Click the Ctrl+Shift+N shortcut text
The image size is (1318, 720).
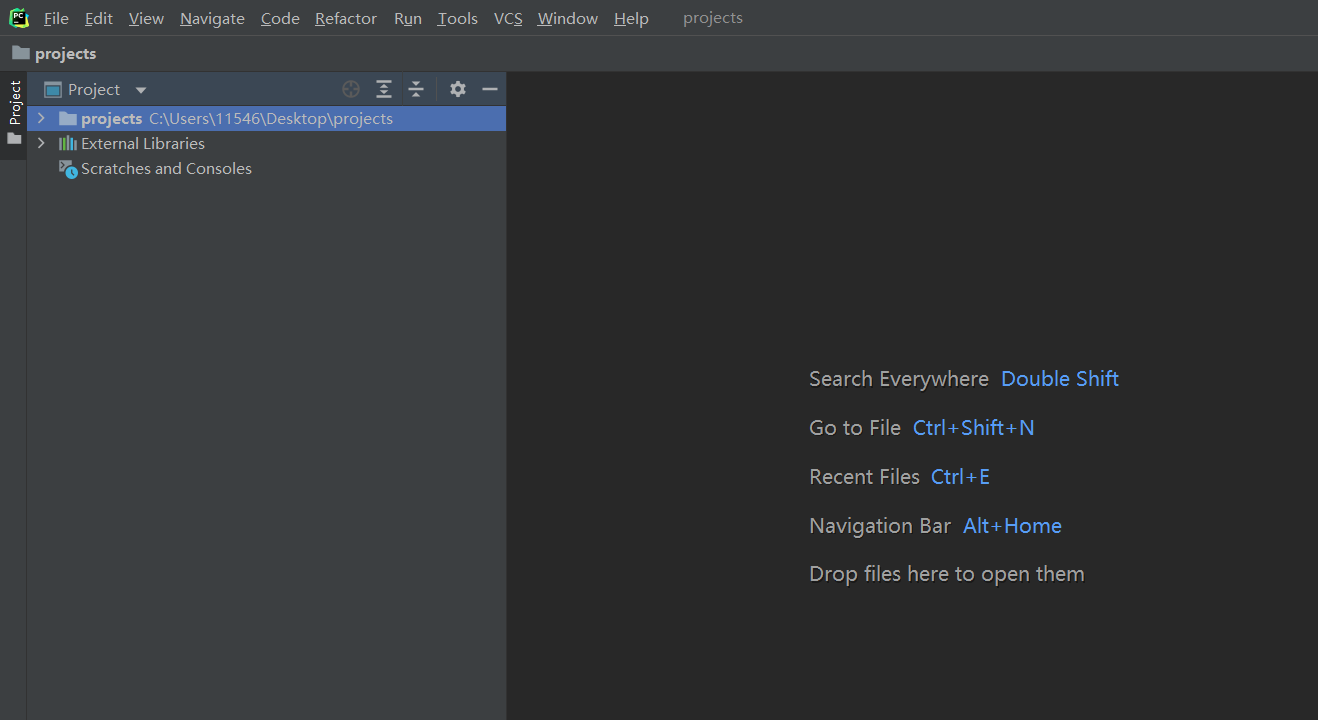pyautogui.click(x=974, y=428)
